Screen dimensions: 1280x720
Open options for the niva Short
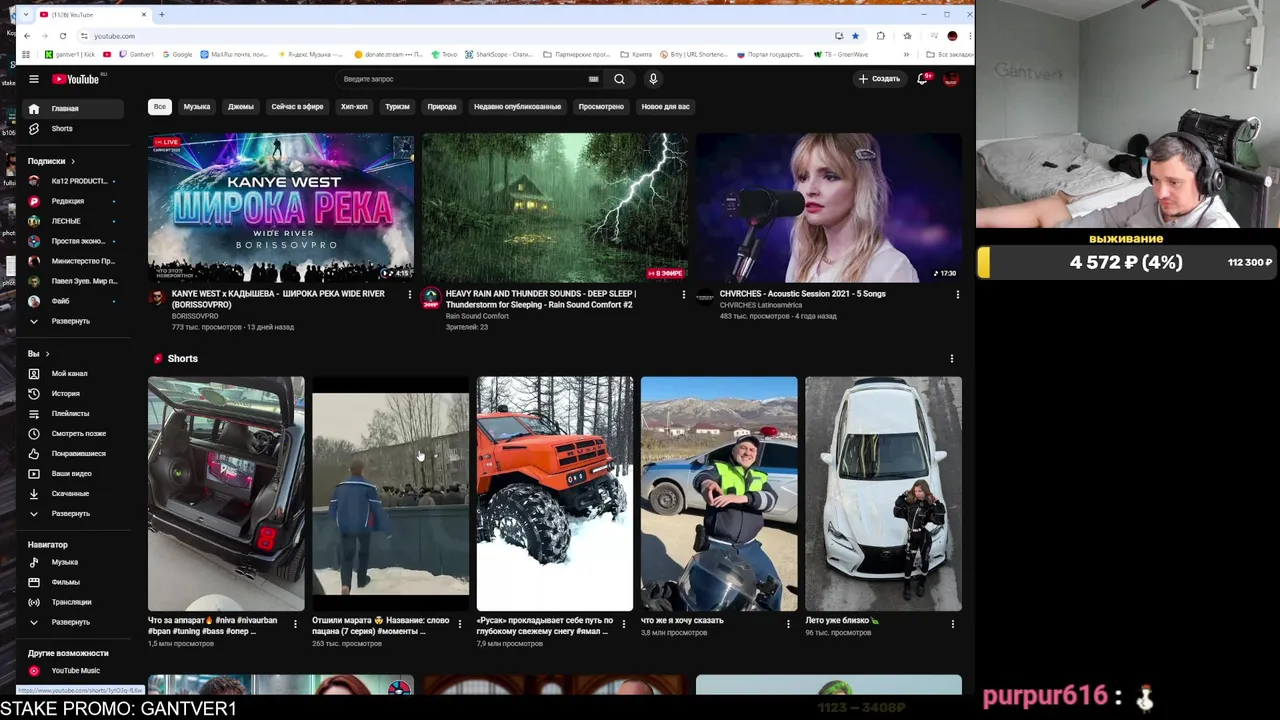coord(295,624)
